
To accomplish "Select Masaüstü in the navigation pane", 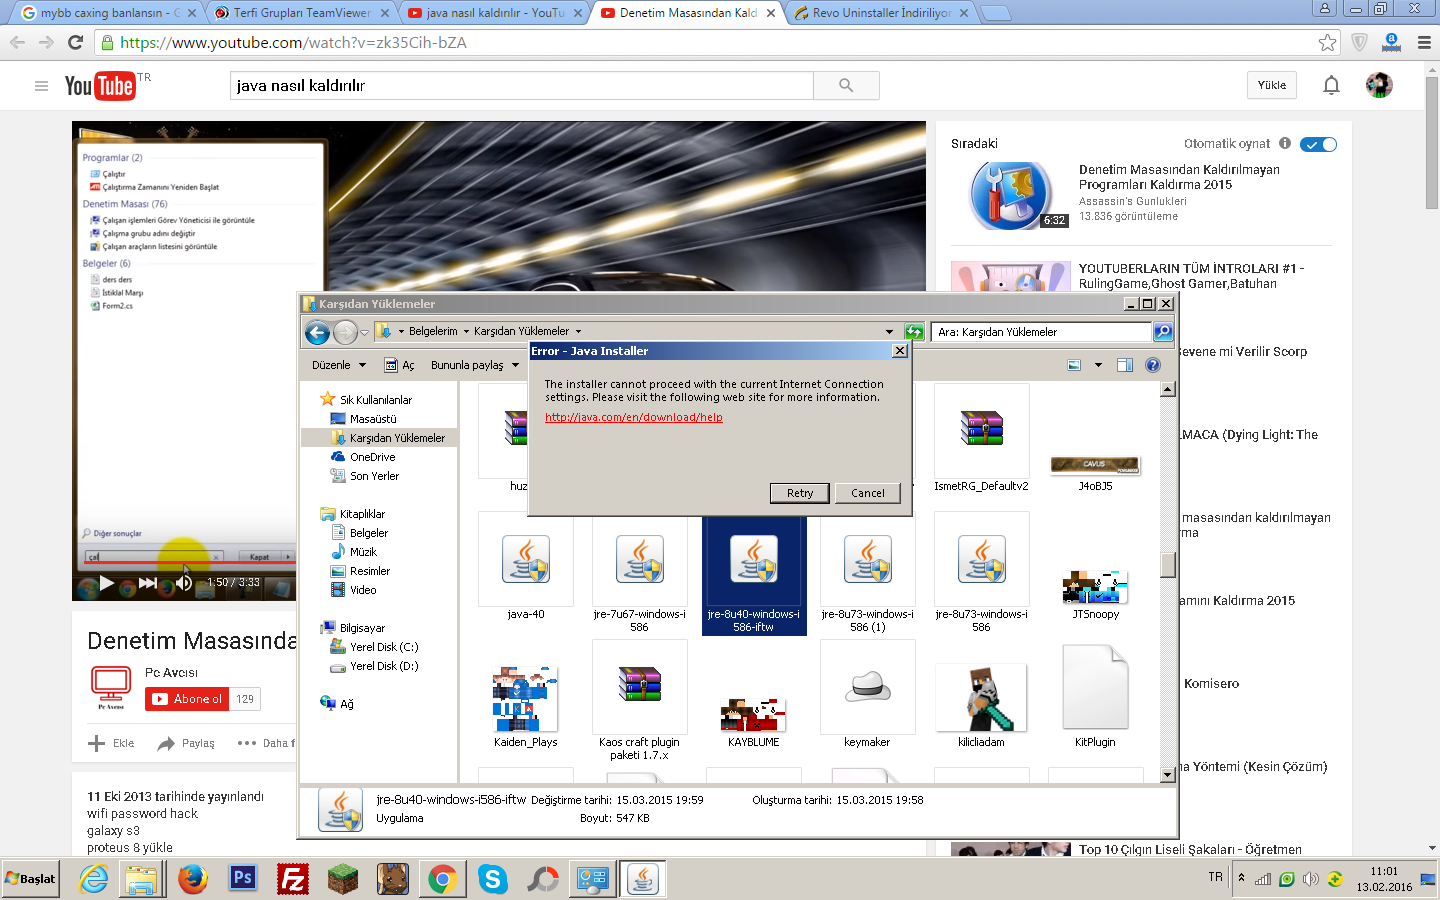I will (x=373, y=419).
